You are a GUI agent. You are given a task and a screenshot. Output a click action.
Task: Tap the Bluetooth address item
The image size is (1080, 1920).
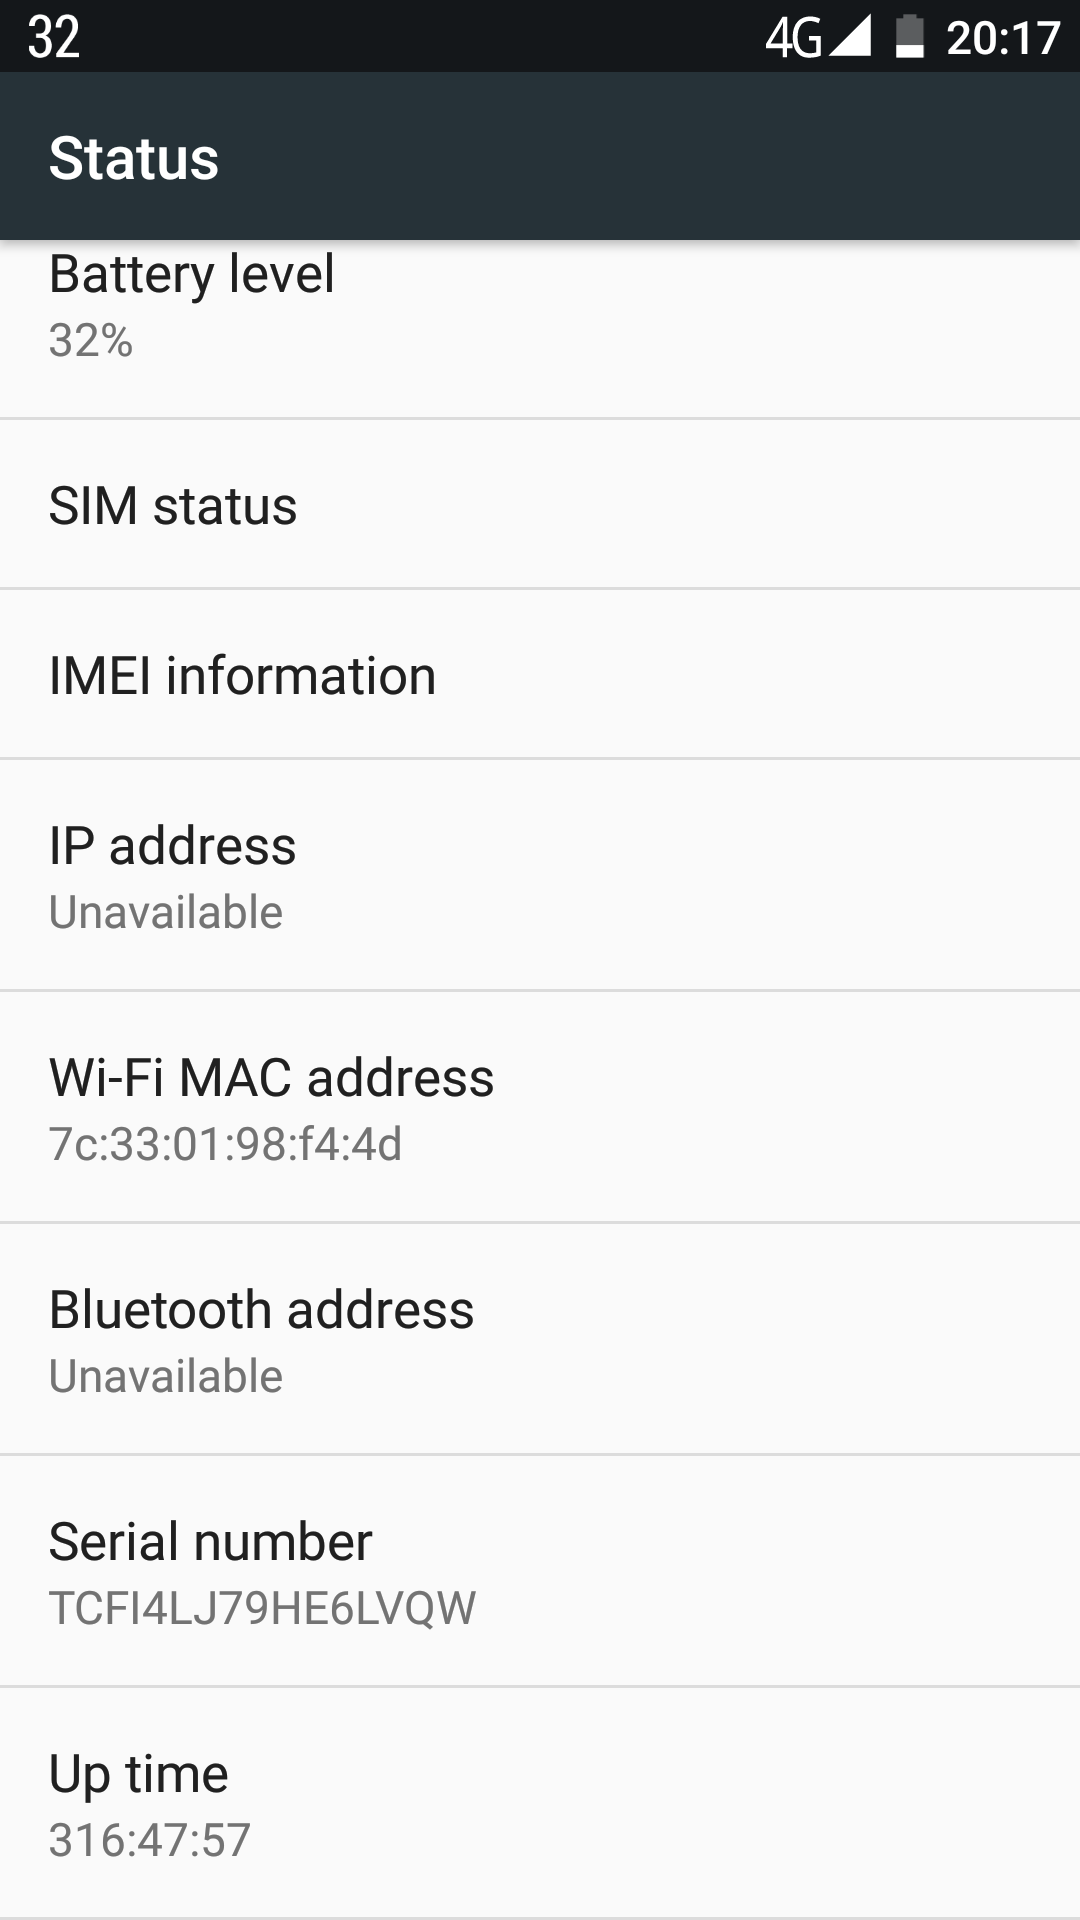540,1340
